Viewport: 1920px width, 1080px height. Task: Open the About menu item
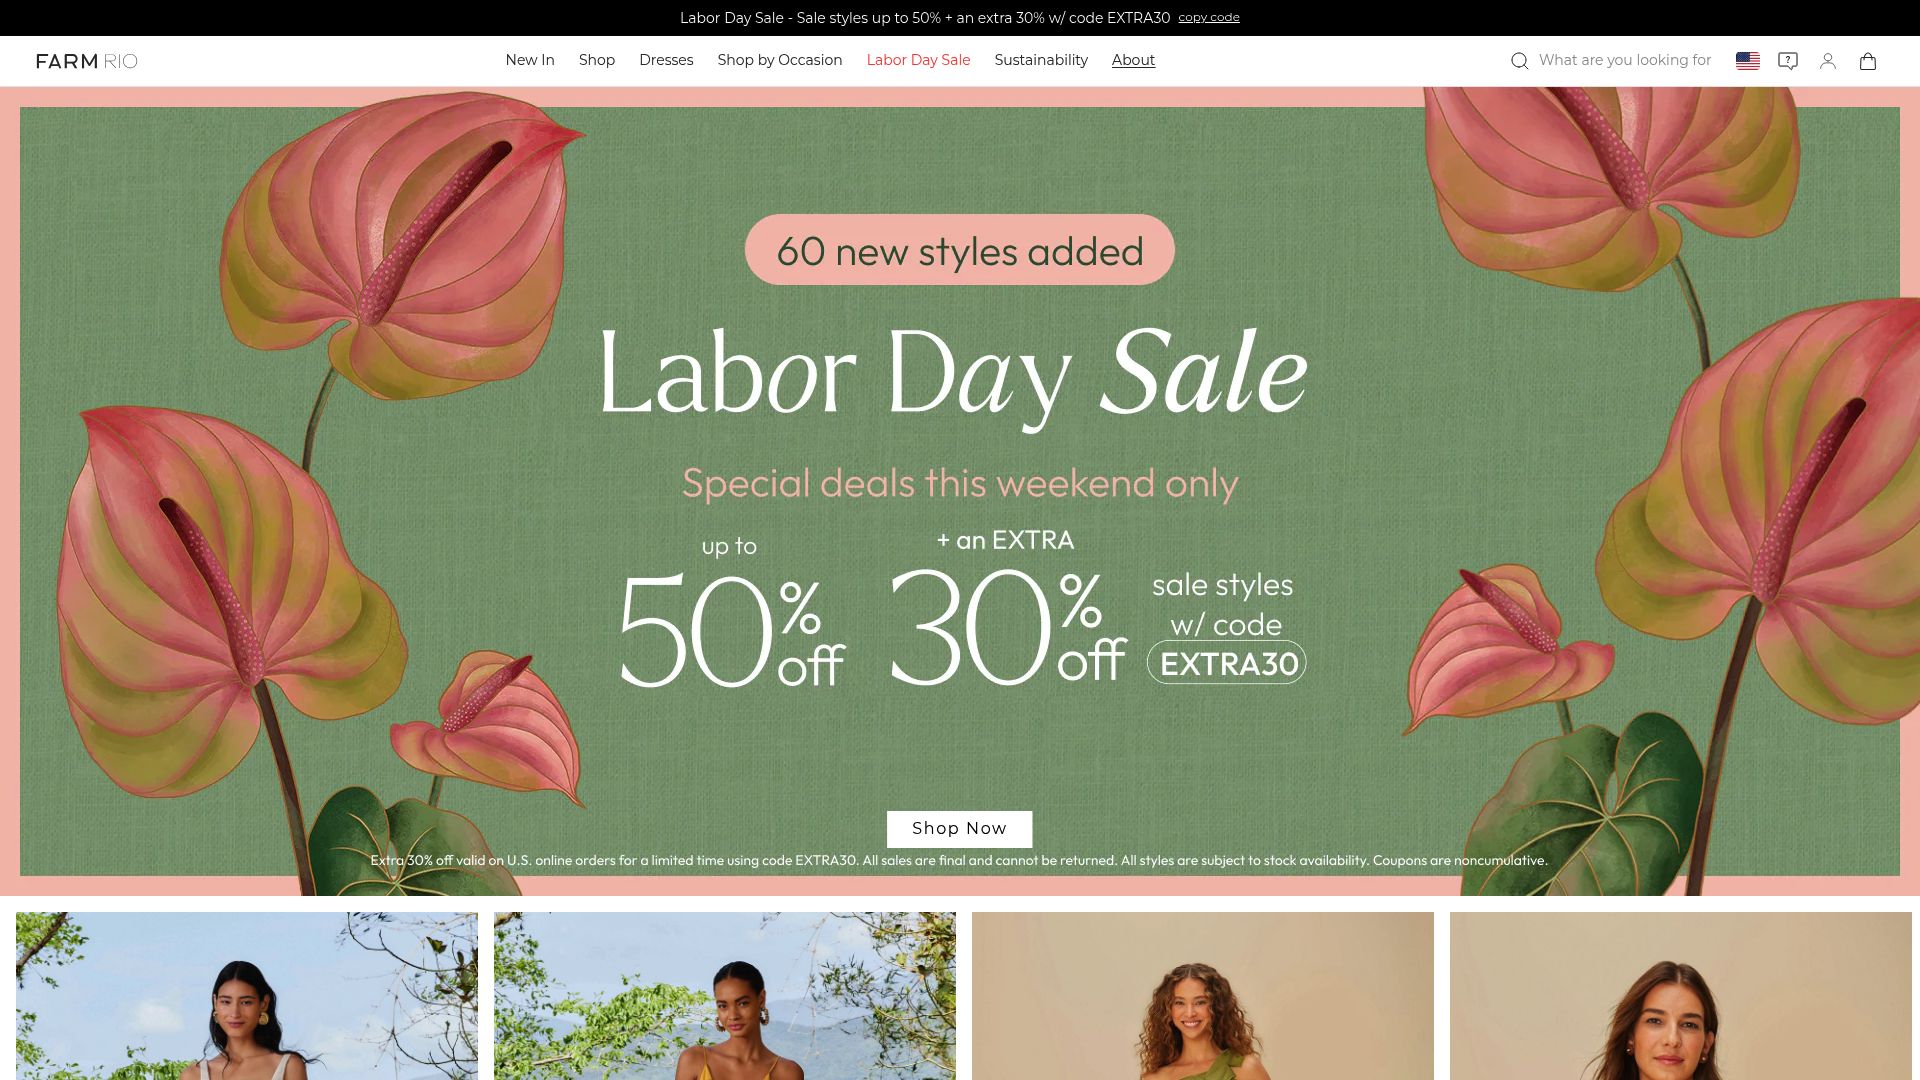(1133, 60)
